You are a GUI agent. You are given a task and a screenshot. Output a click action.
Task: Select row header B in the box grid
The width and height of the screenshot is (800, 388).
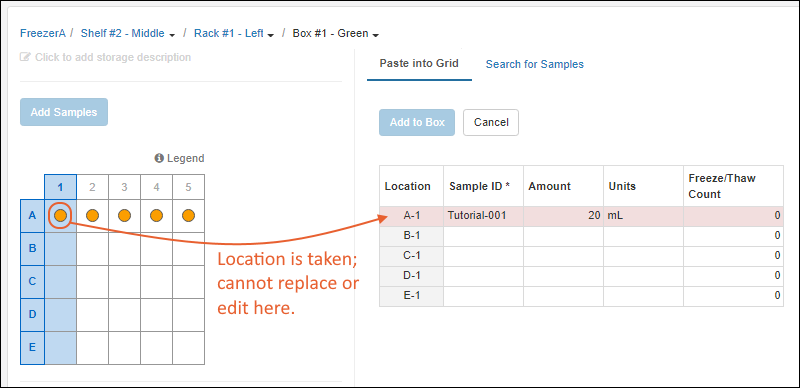(32, 249)
